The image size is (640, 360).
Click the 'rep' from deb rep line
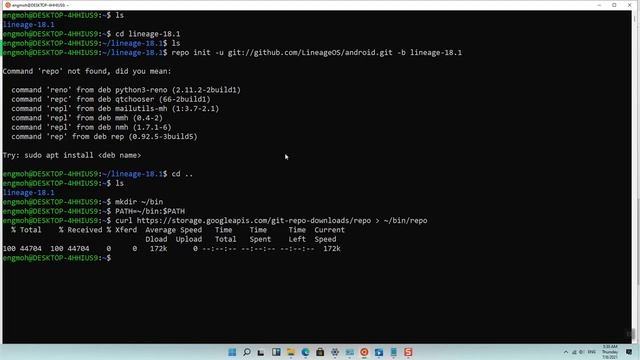point(104,137)
